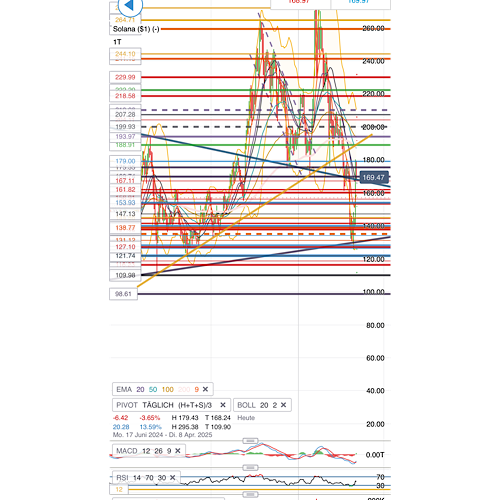This screenshot has width=500, height=500.
Task: Select the 127.10 price level label
Action: point(125,247)
